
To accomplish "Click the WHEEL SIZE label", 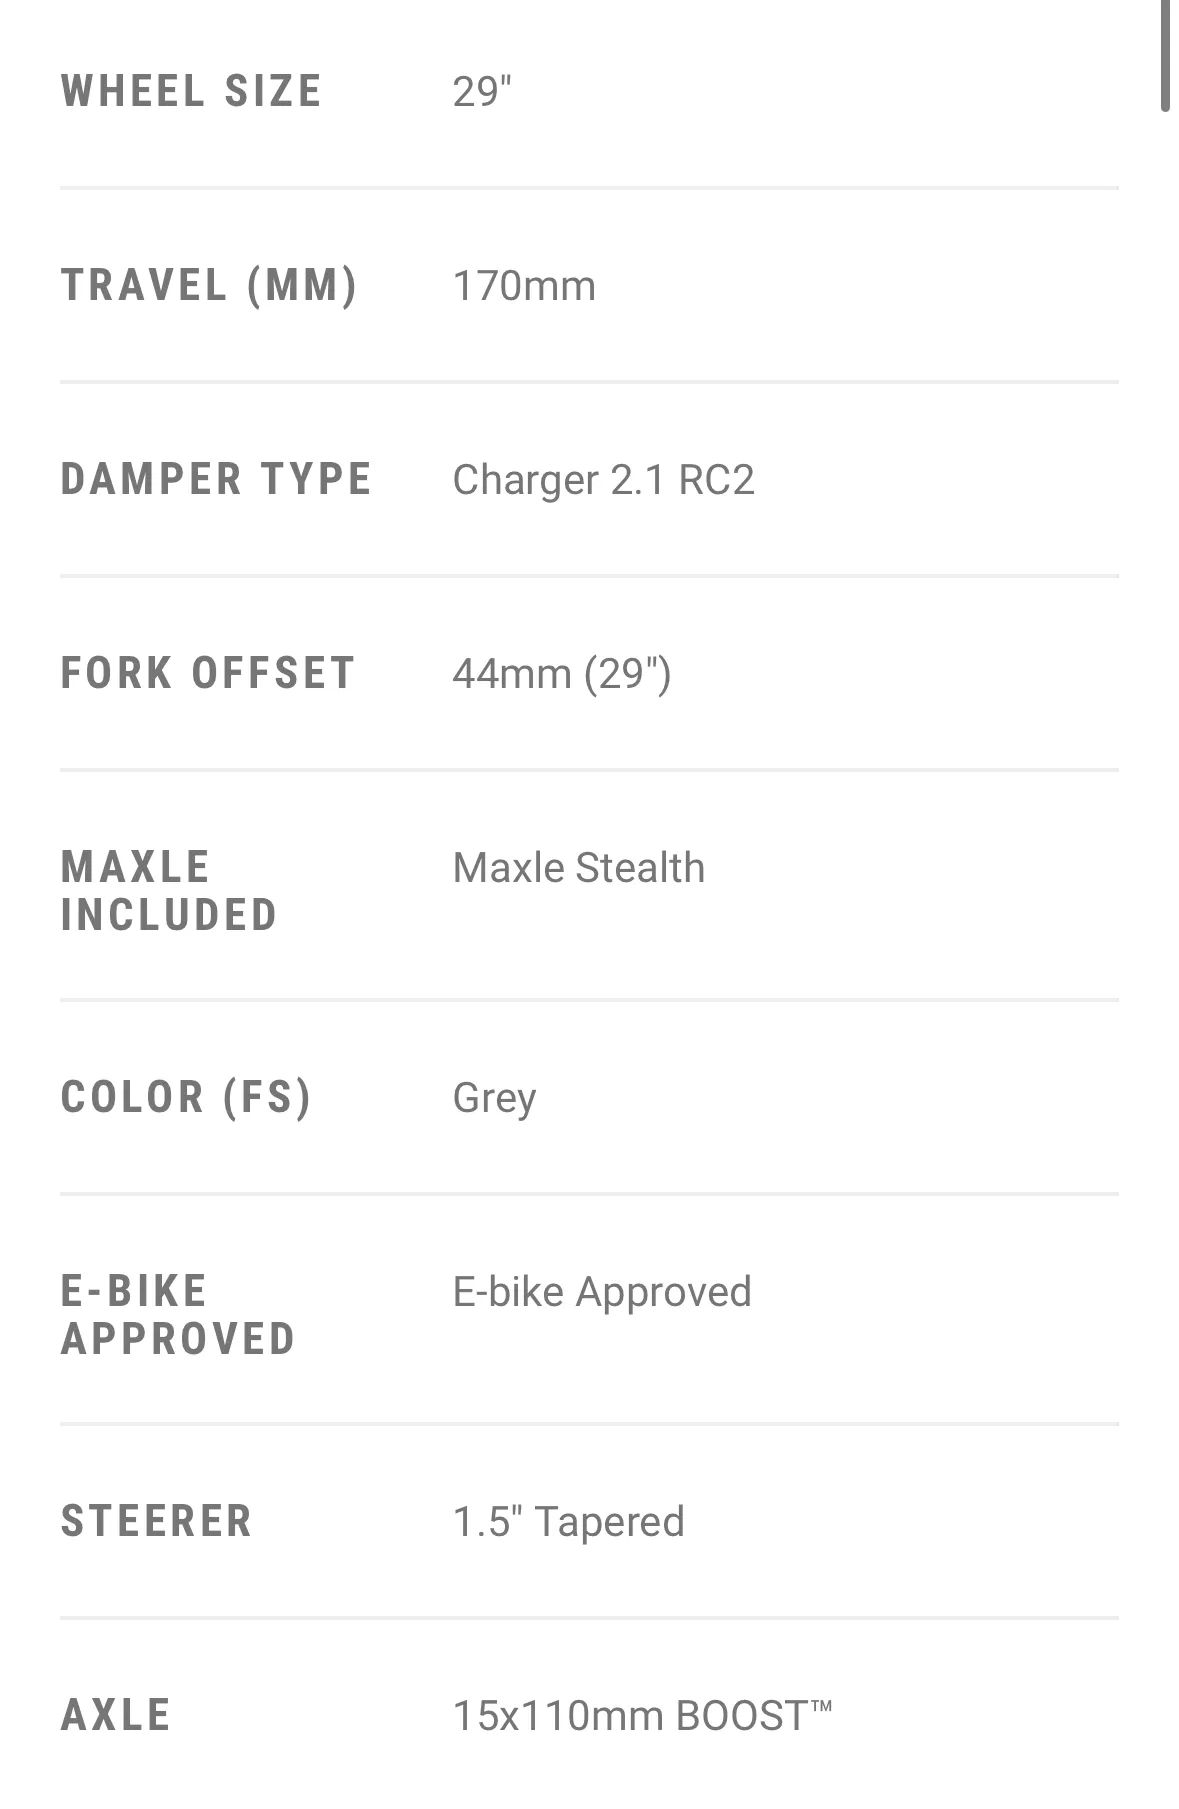I will click(191, 91).
